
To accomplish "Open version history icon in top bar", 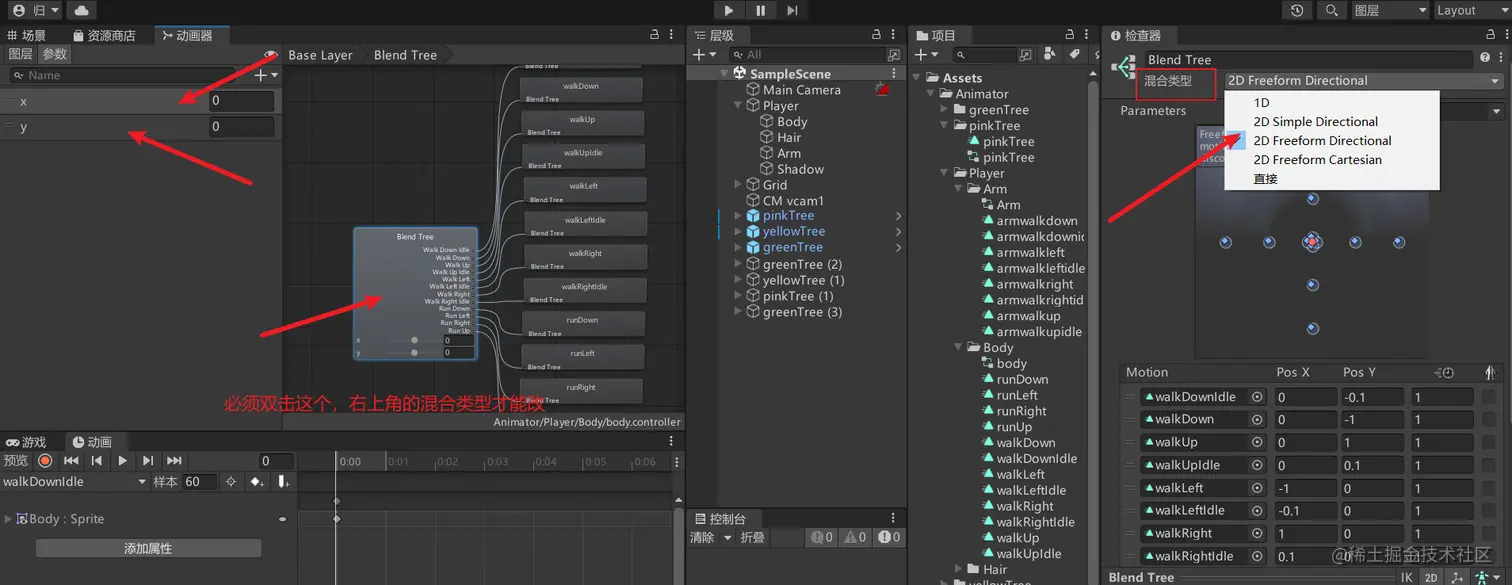I will pyautogui.click(x=1297, y=10).
